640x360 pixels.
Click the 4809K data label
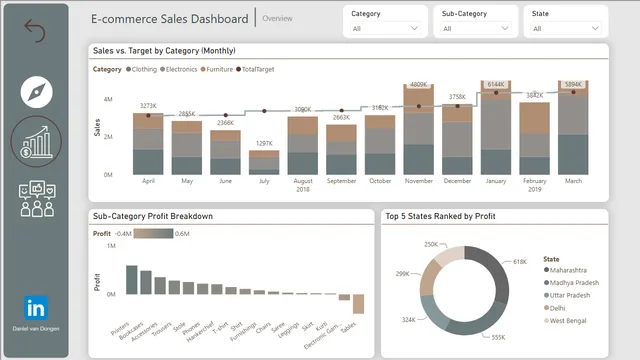tap(419, 84)
